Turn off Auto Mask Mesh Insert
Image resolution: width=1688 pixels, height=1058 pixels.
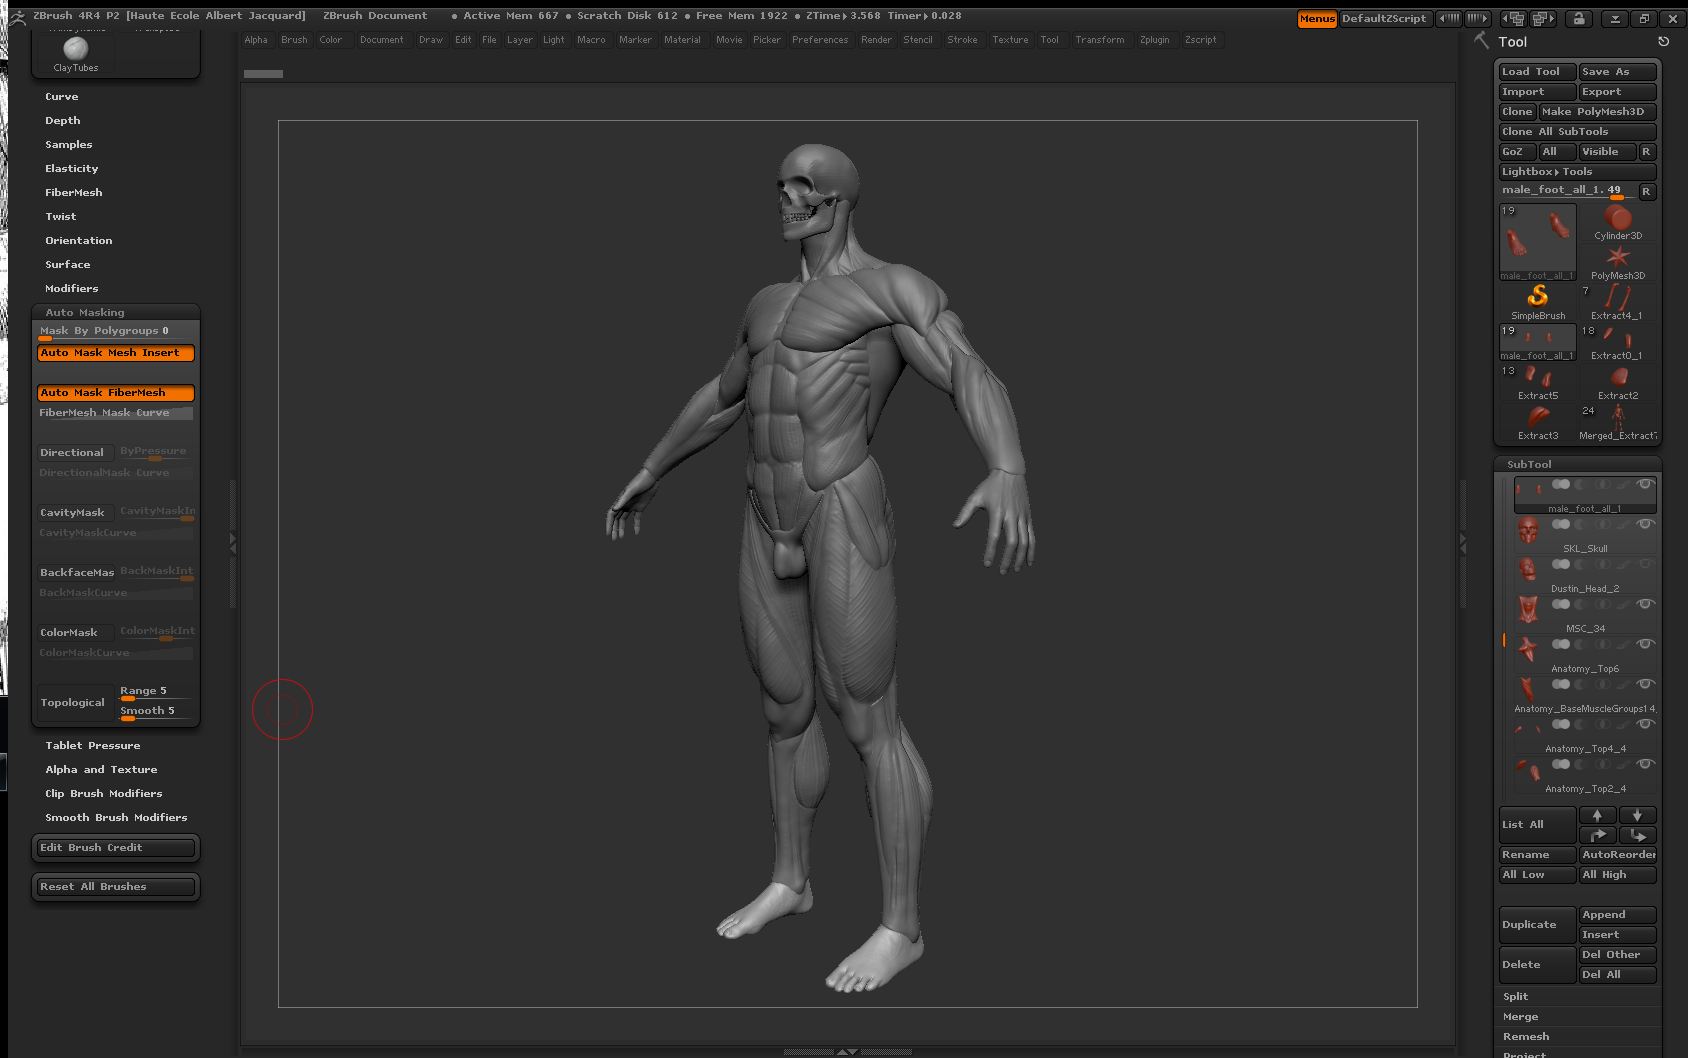click(x=116, y=353)
